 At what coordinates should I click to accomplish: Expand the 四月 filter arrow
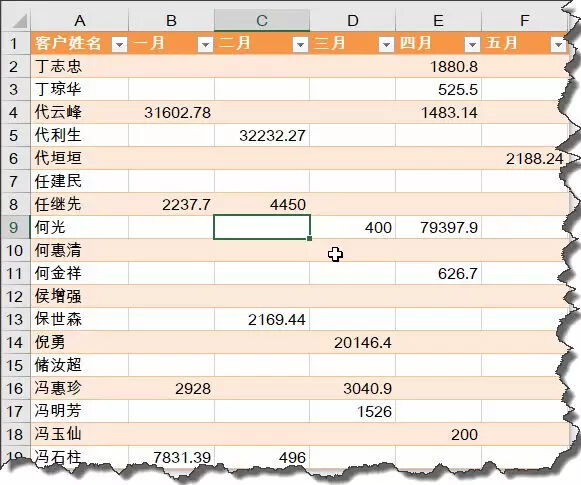pos(472,45)
